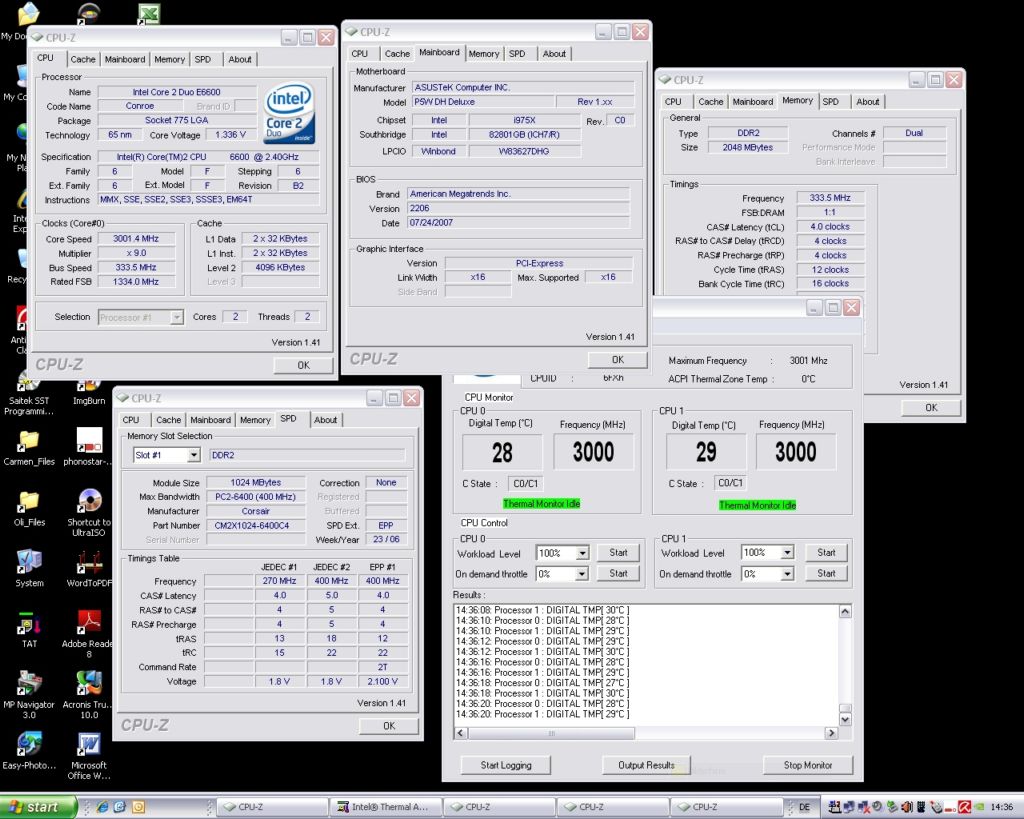Click Internet Explorer quick launch icon
This screenshot has height=819, width=1024.
pyautogui.click(x=103, y=807)
